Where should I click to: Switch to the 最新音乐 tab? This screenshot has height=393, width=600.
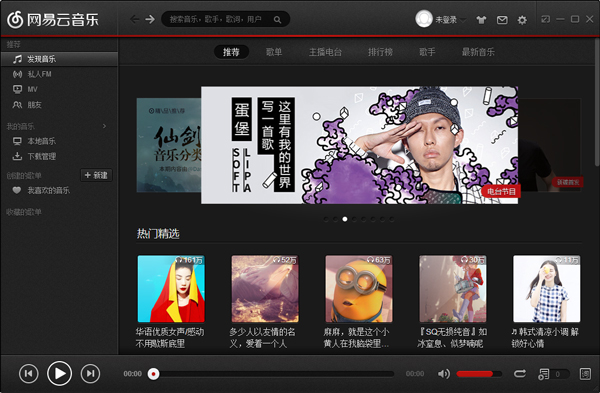[x=478, y=52]
